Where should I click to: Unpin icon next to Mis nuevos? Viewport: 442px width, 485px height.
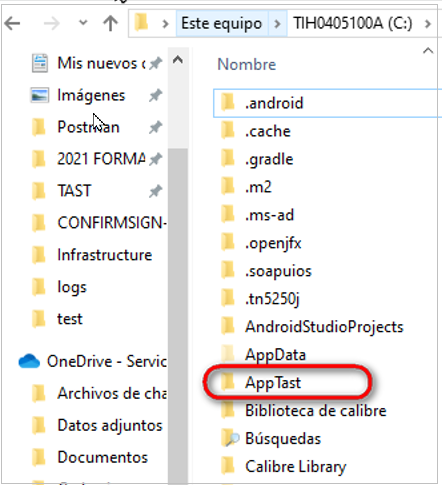[155, 63]
